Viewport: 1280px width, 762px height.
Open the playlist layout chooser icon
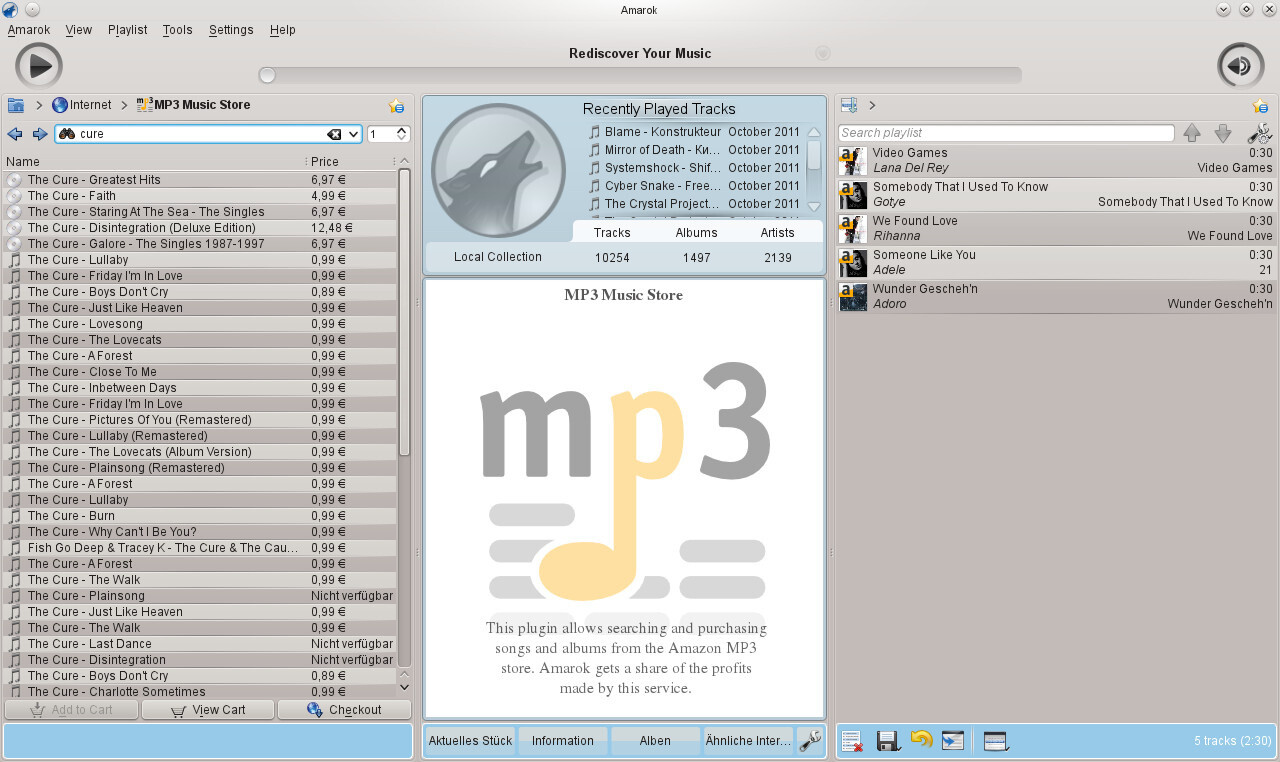pos(996,741)
